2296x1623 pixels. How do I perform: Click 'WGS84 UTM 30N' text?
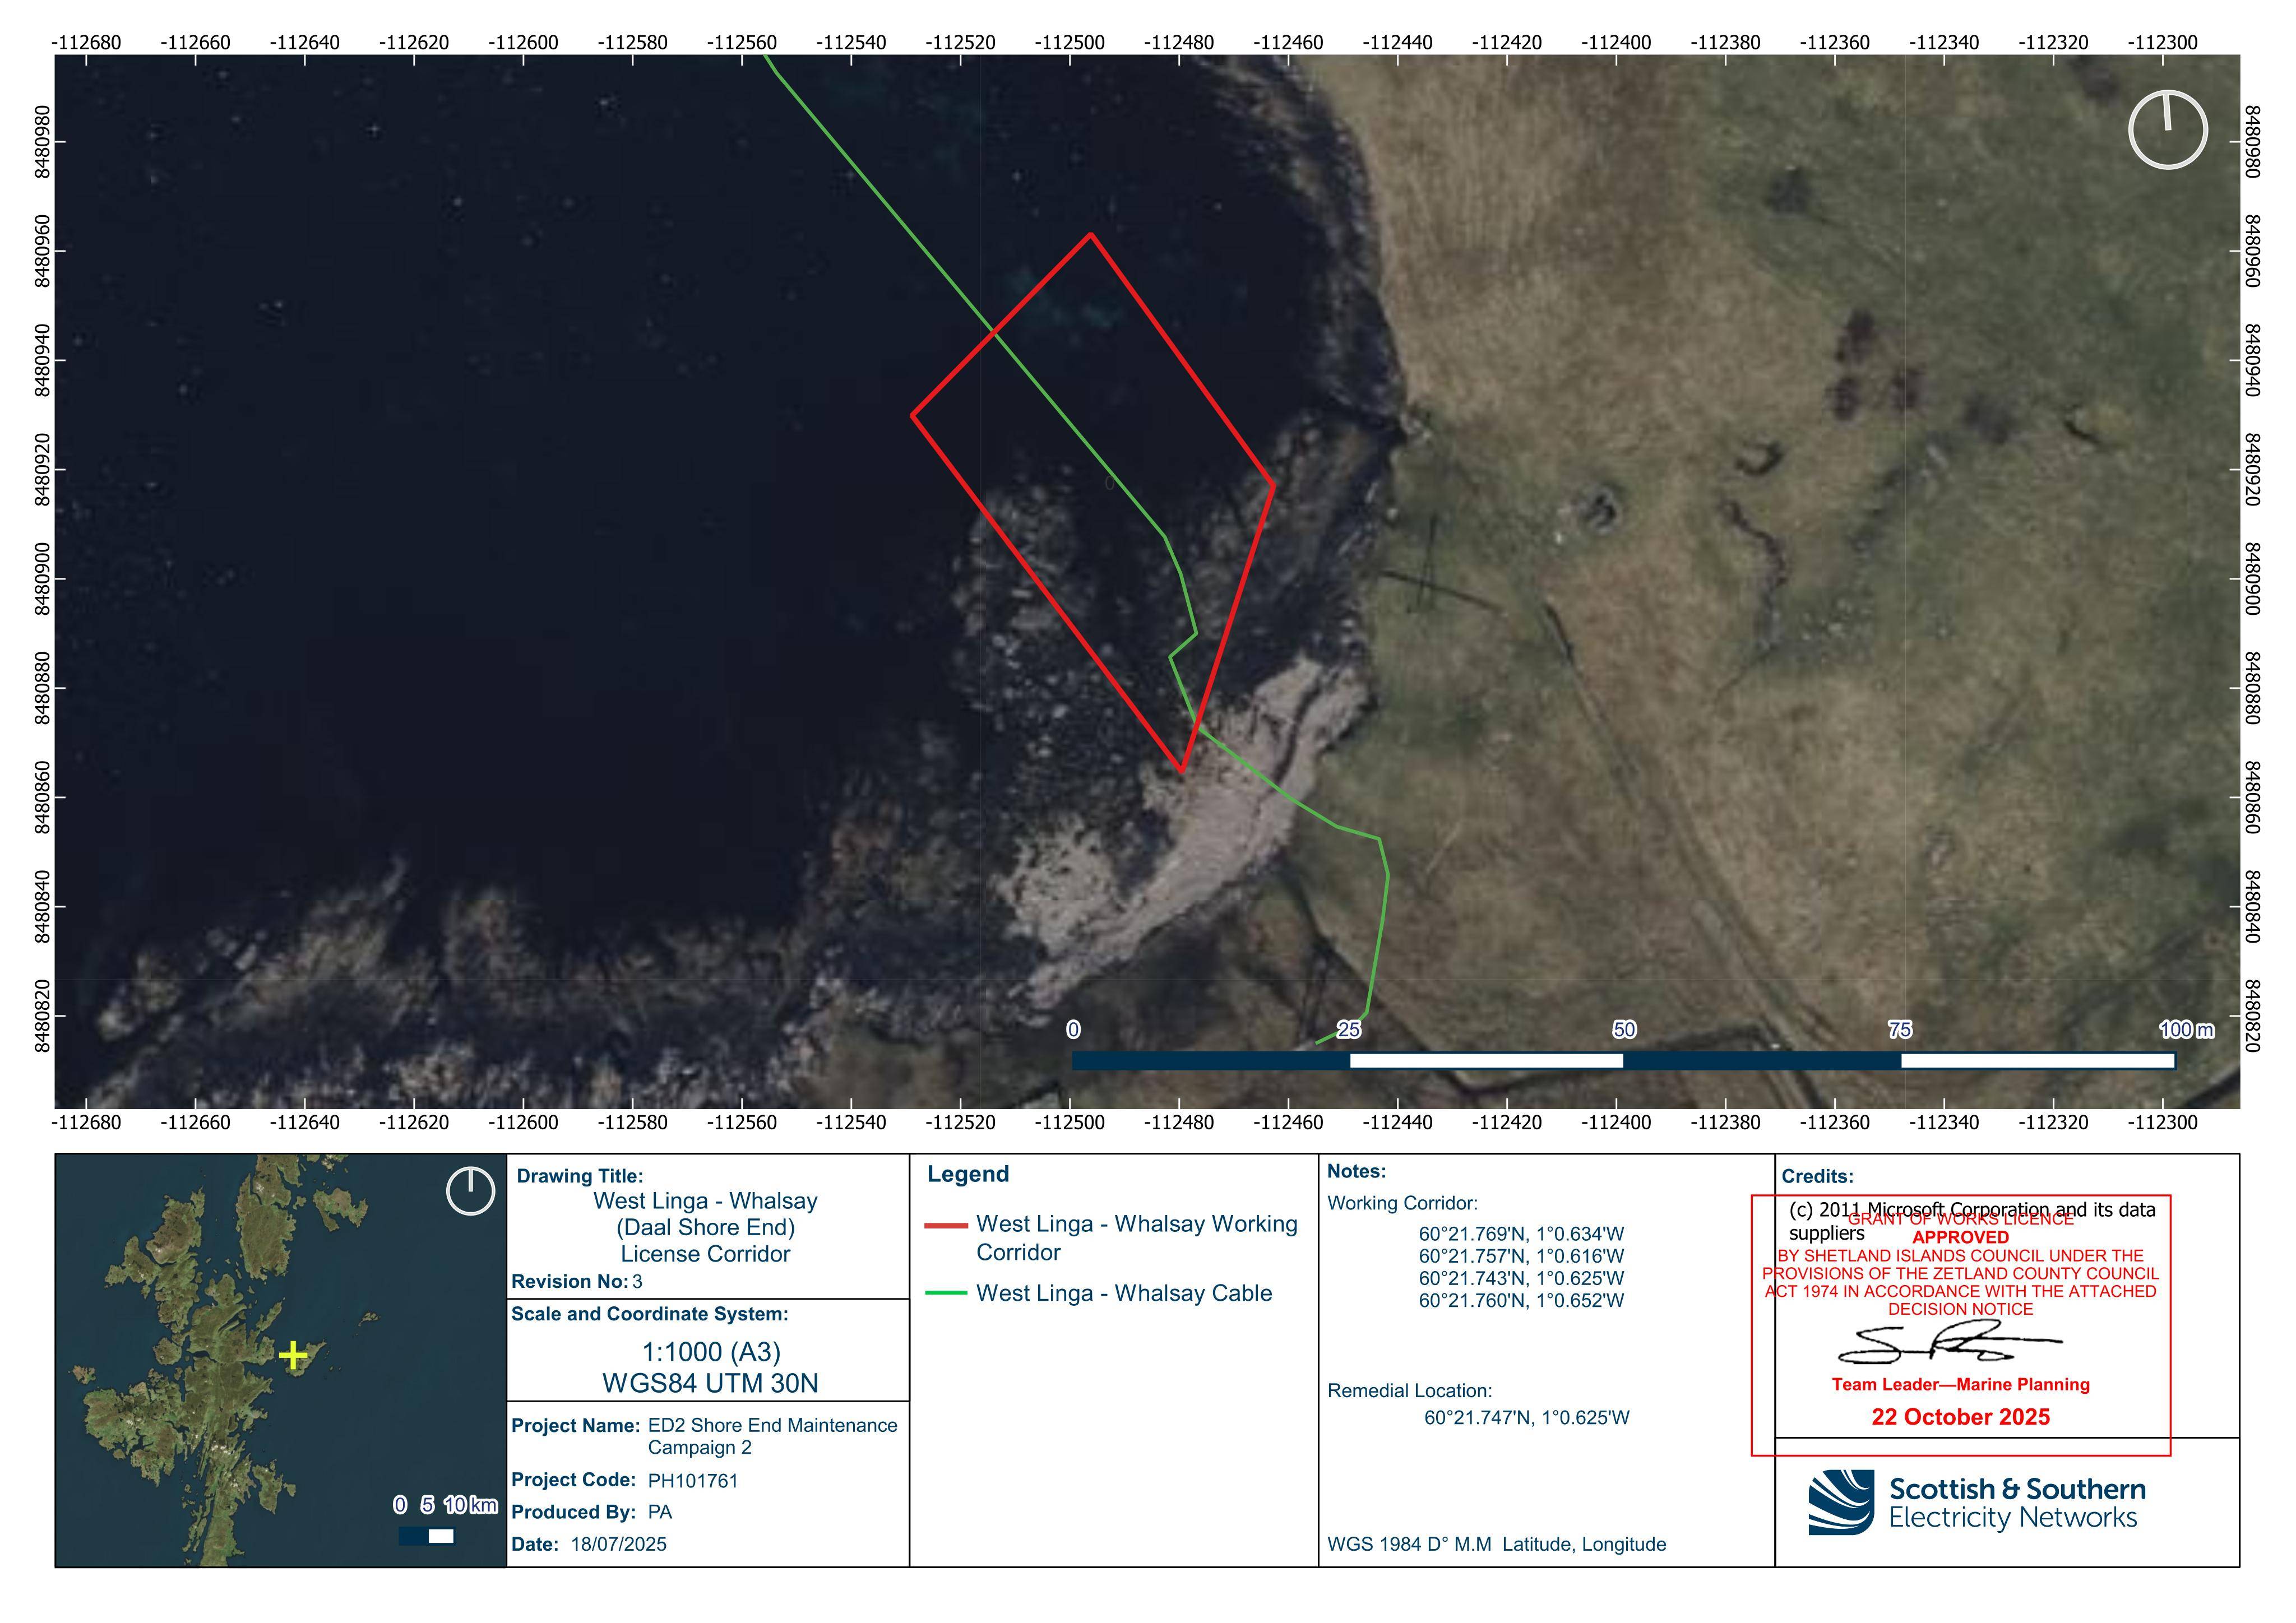710,1383
